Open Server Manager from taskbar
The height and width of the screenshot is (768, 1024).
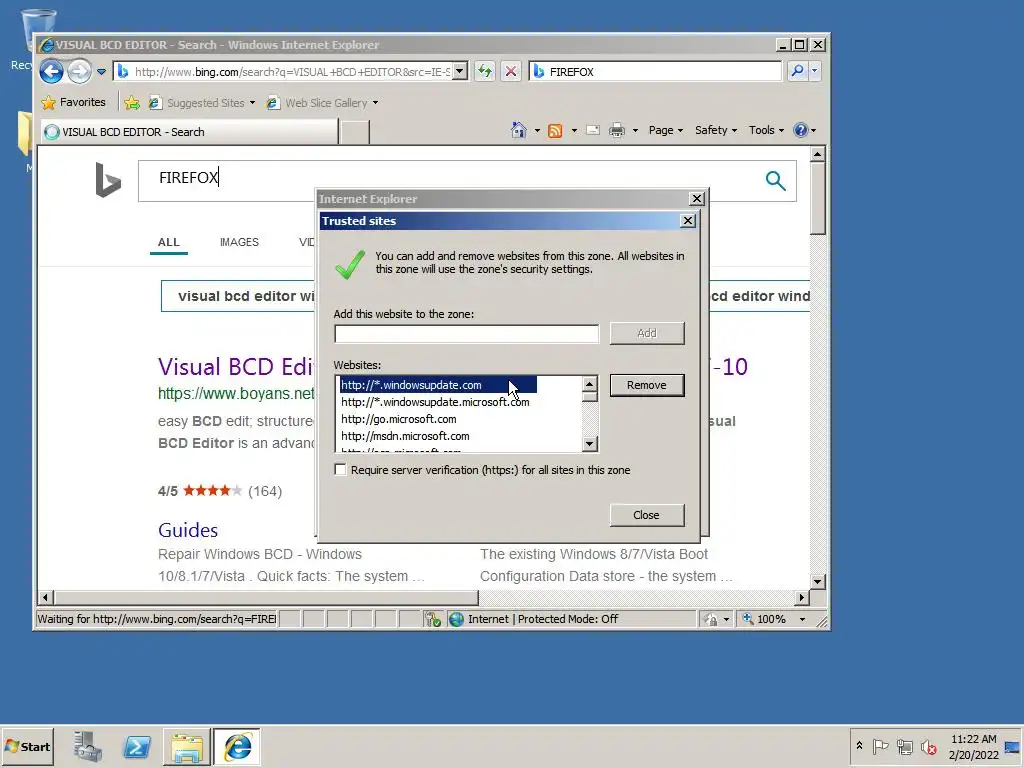click(88, 746)
